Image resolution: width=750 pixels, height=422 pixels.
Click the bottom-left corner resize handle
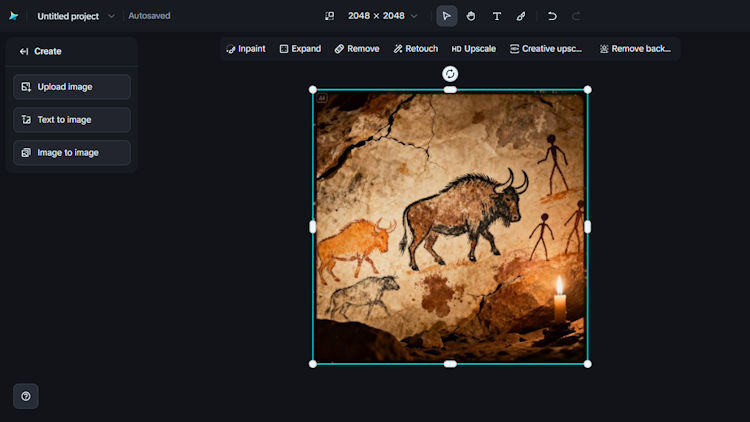coord(313,364)
